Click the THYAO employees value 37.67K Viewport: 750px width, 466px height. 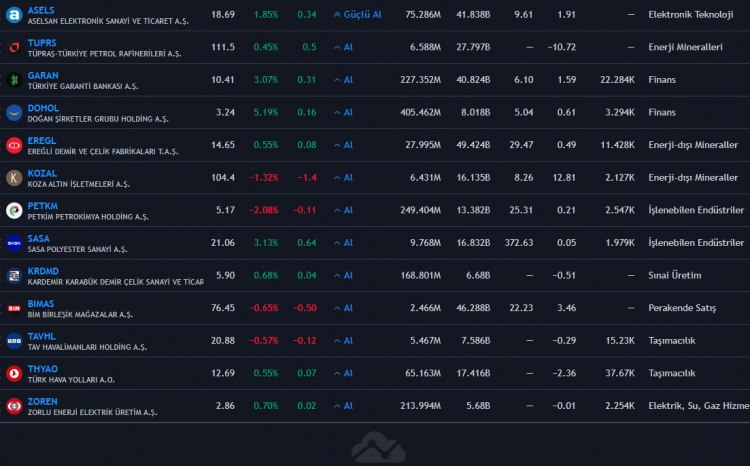[x=620, y=373]
